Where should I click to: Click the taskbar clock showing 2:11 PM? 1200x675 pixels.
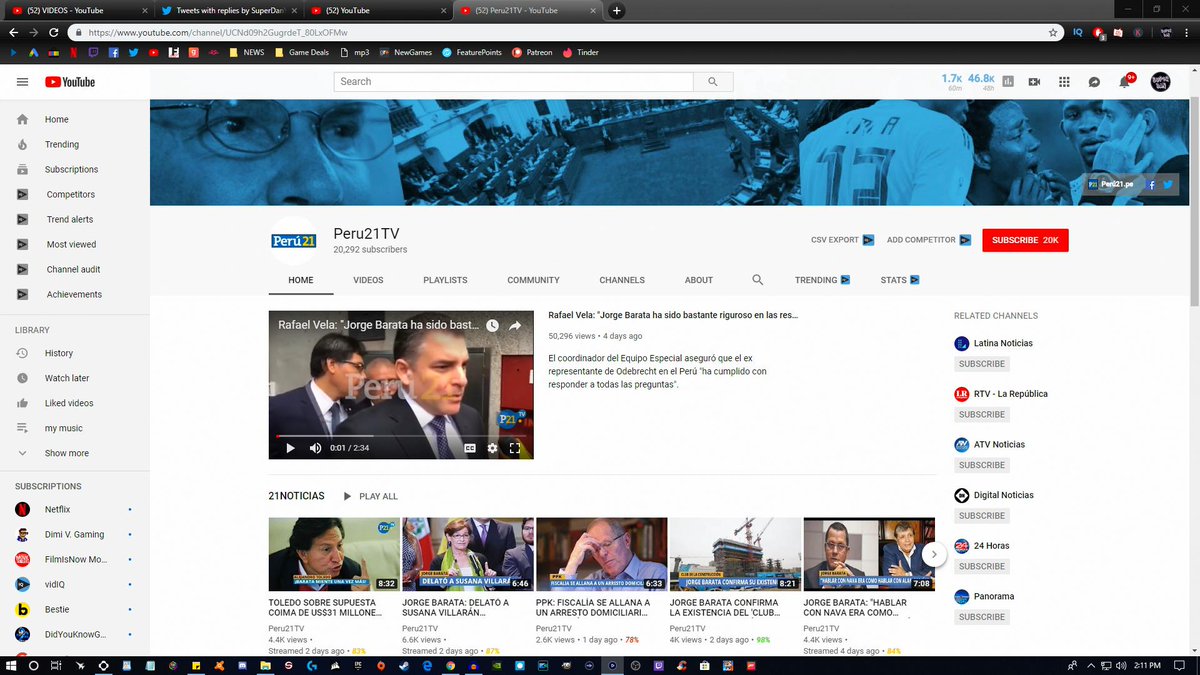[x=1146, y=665]
